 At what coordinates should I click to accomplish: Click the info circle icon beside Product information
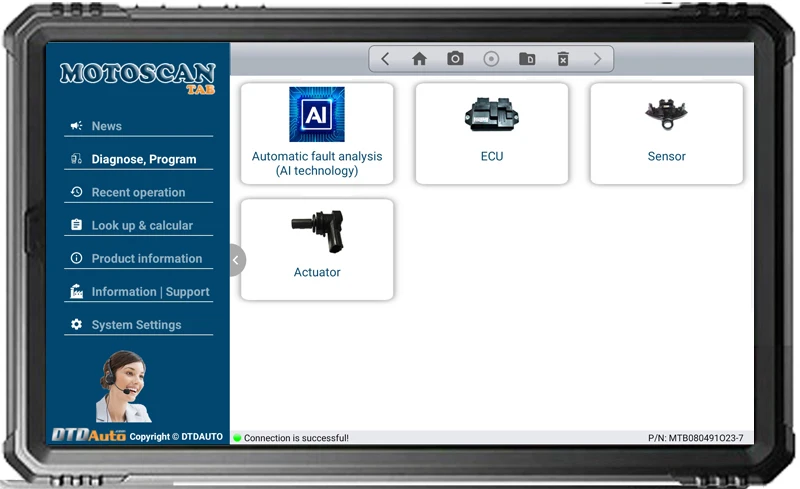[x=77, y=258]
